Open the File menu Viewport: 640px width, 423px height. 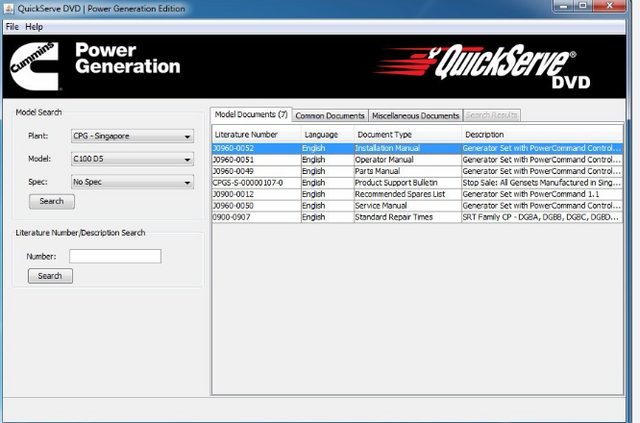(12, 26)
